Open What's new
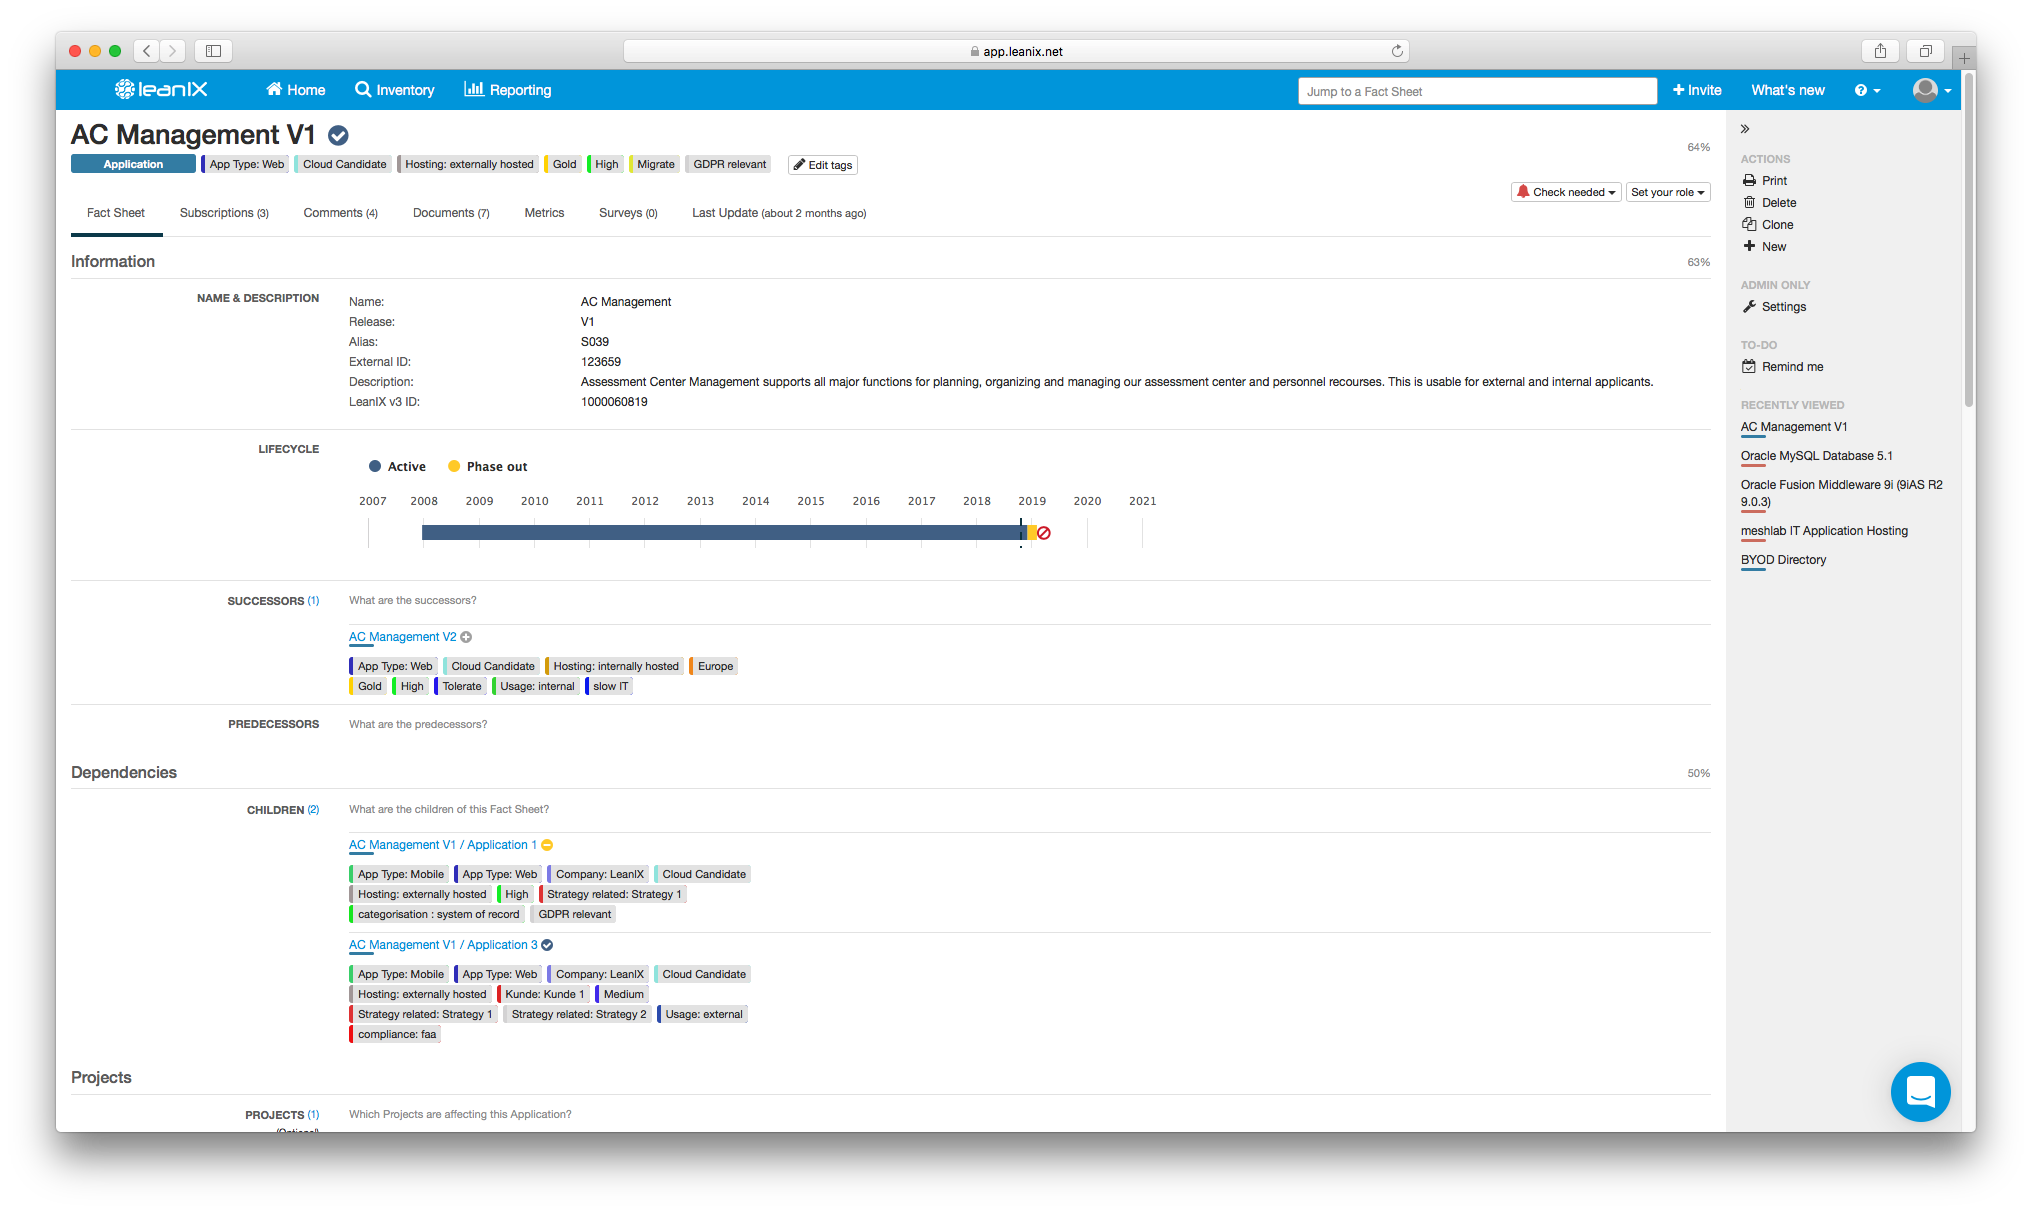The height and width of the screenshot is (1212, 2032). (1787, 90)
